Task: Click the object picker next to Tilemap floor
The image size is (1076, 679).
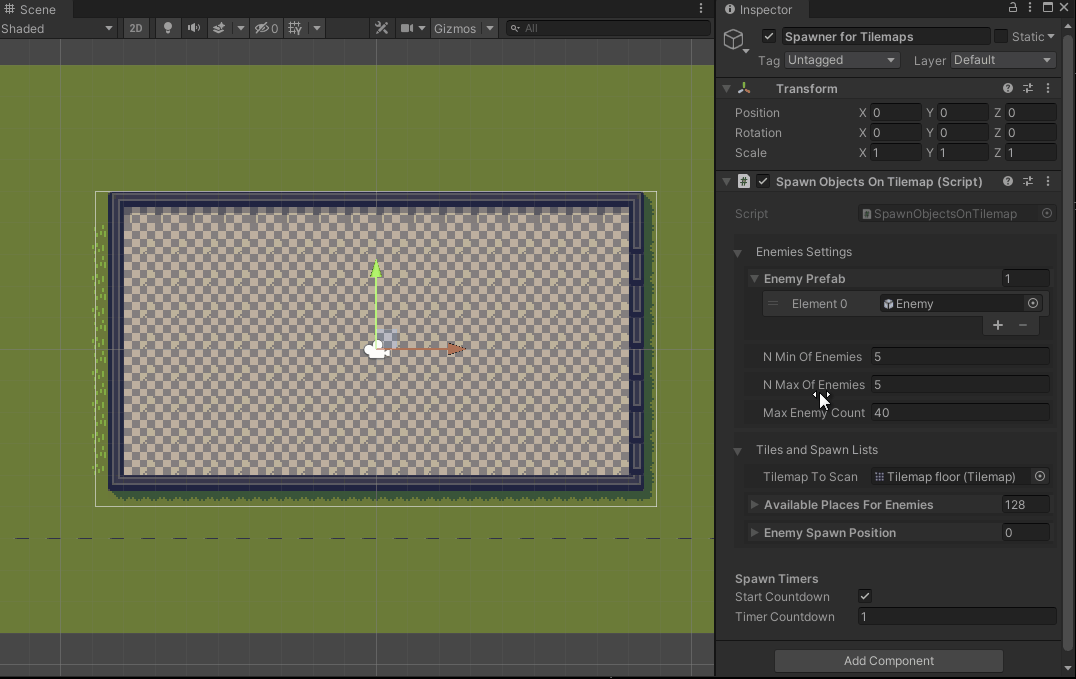Action: click(x=1040, y=477)
